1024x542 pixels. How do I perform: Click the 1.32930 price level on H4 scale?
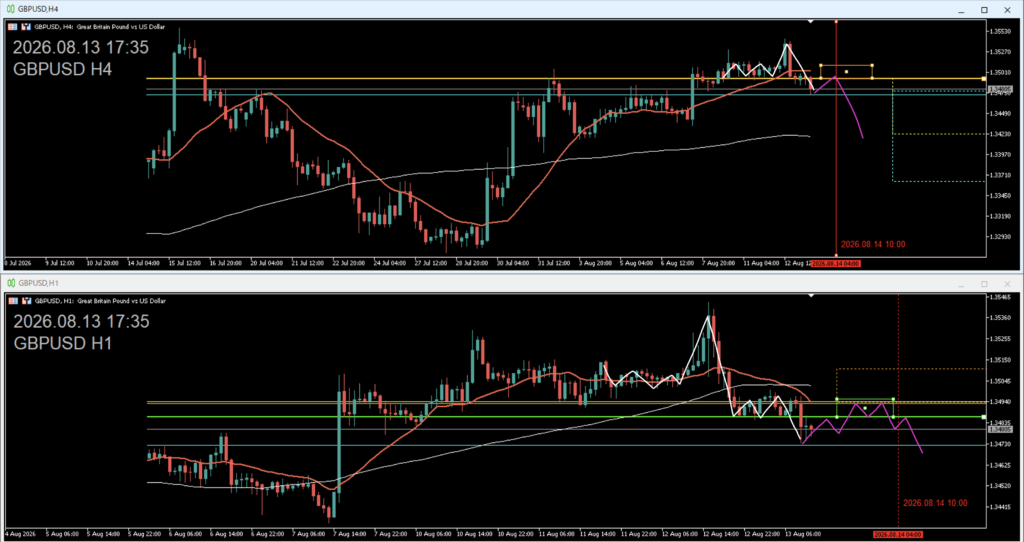[x=1000, y=236]
